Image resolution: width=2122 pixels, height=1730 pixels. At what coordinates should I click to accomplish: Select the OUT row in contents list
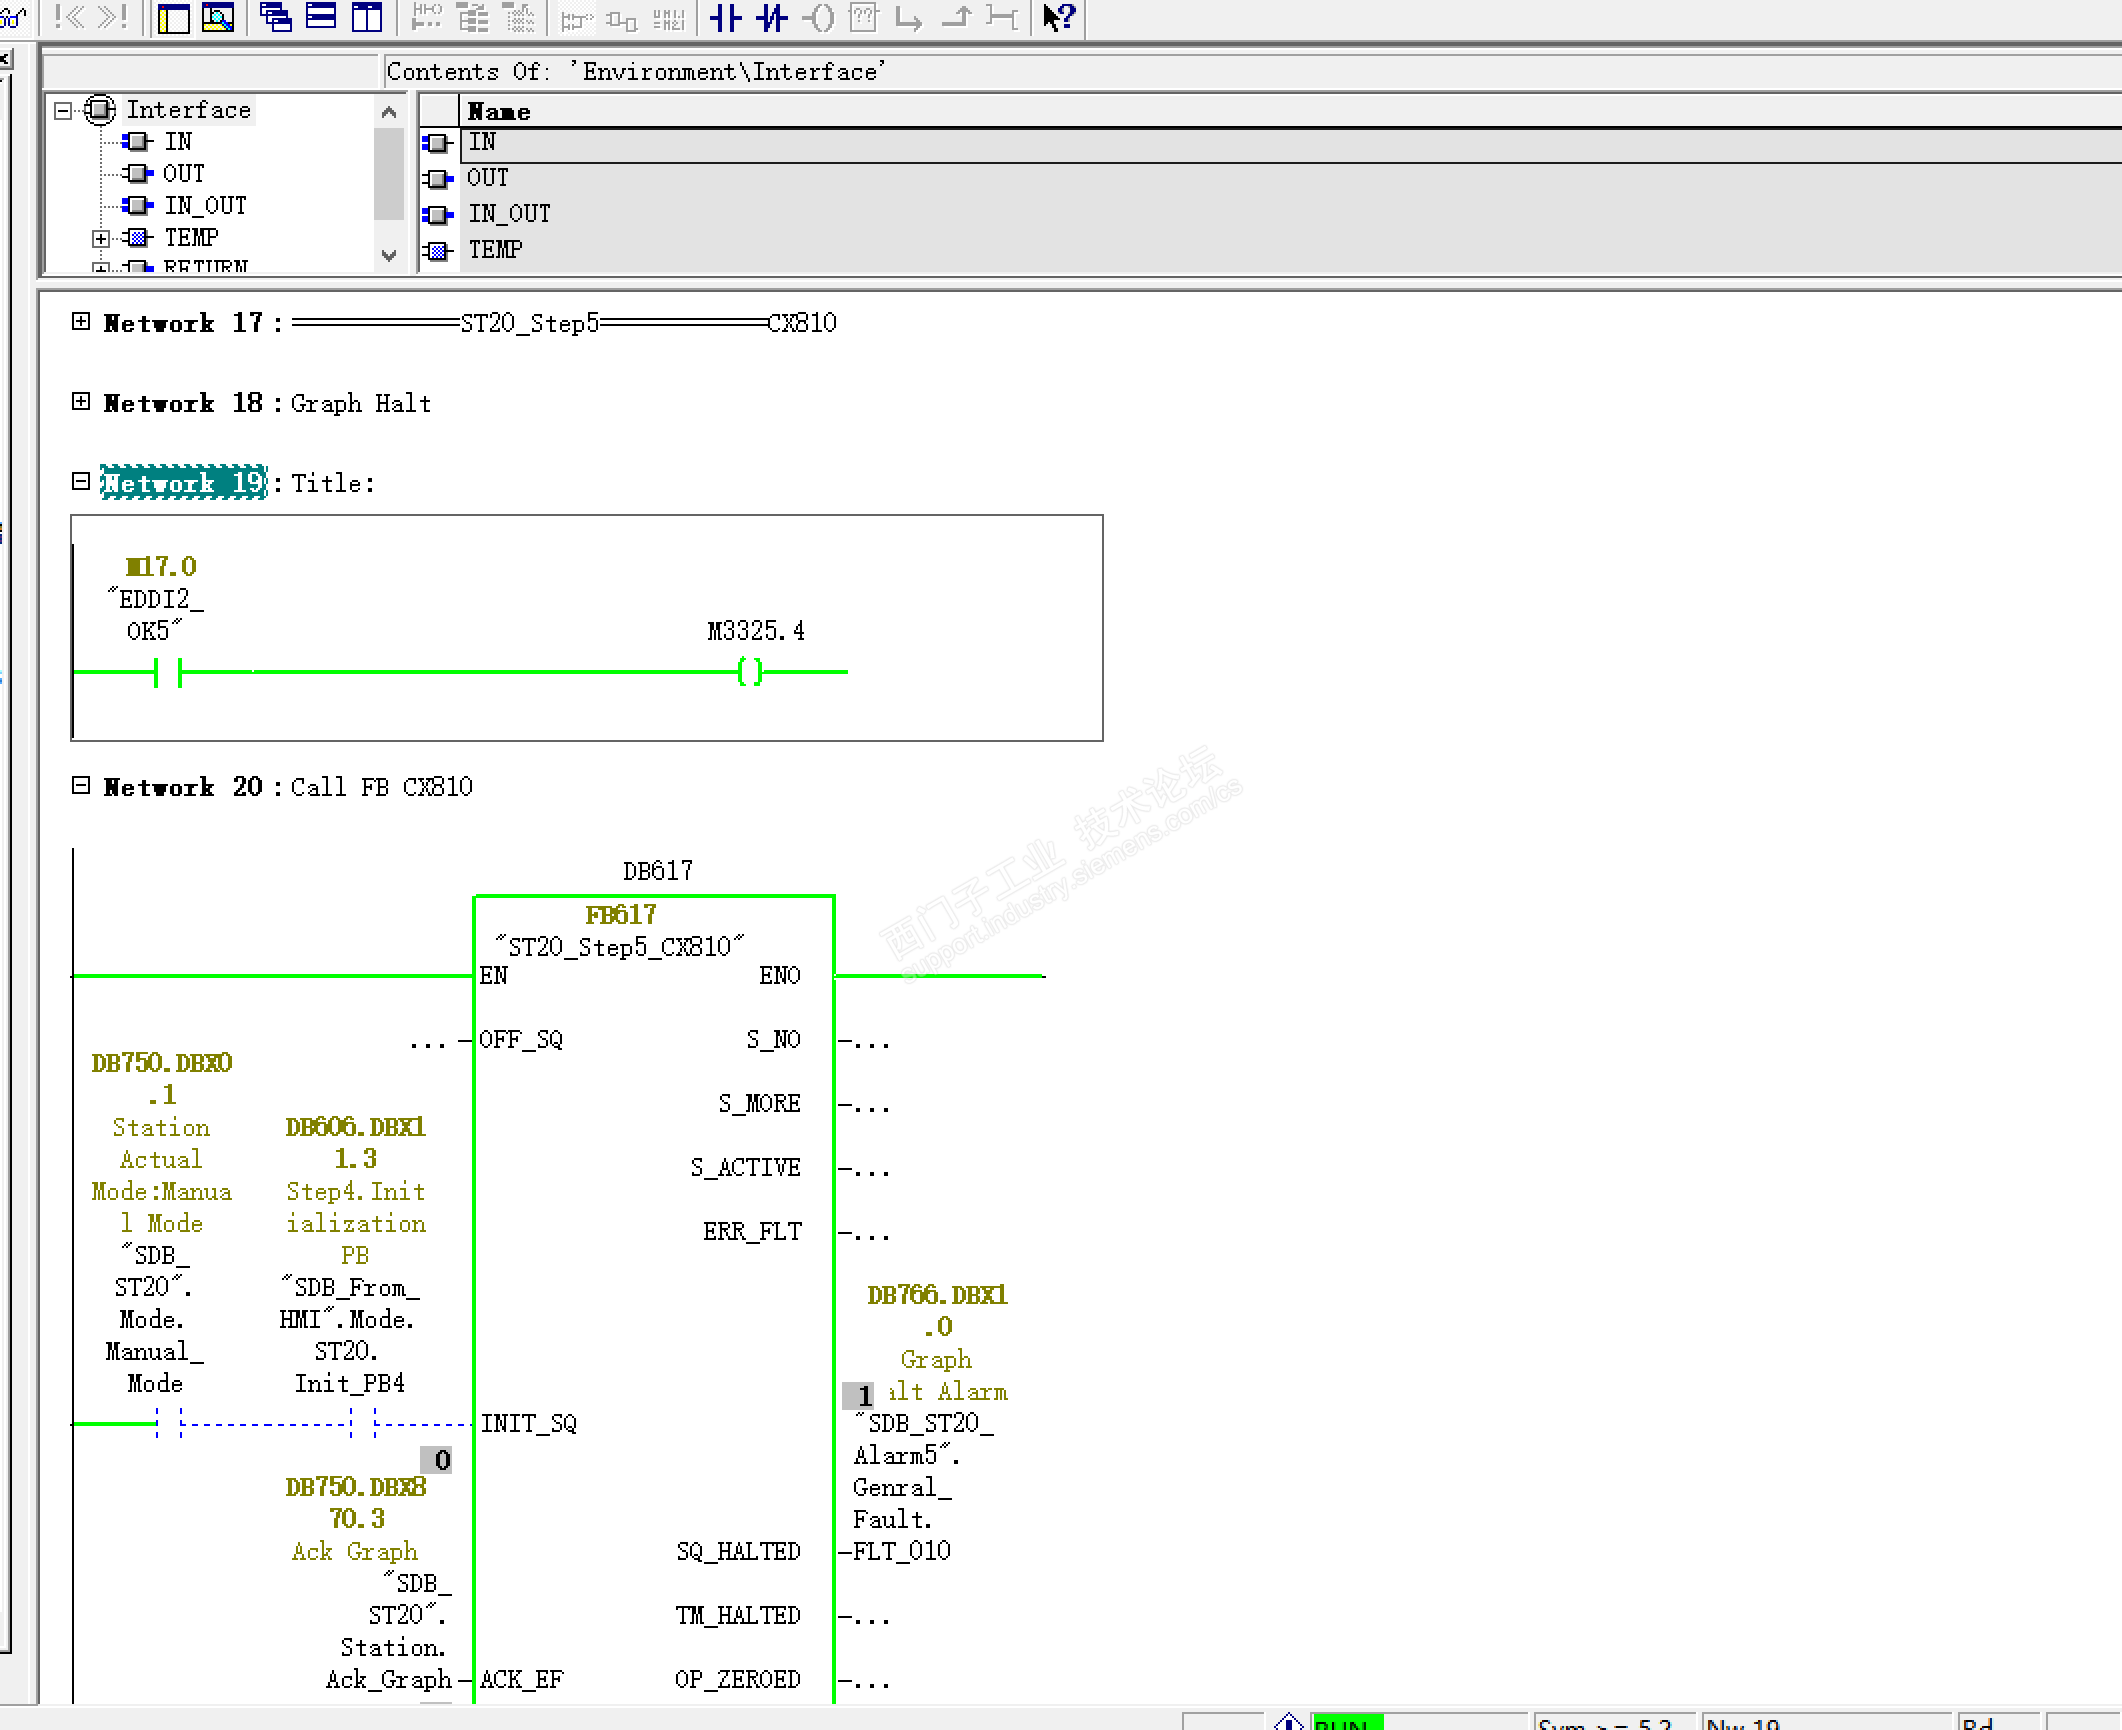pos(488,178)
